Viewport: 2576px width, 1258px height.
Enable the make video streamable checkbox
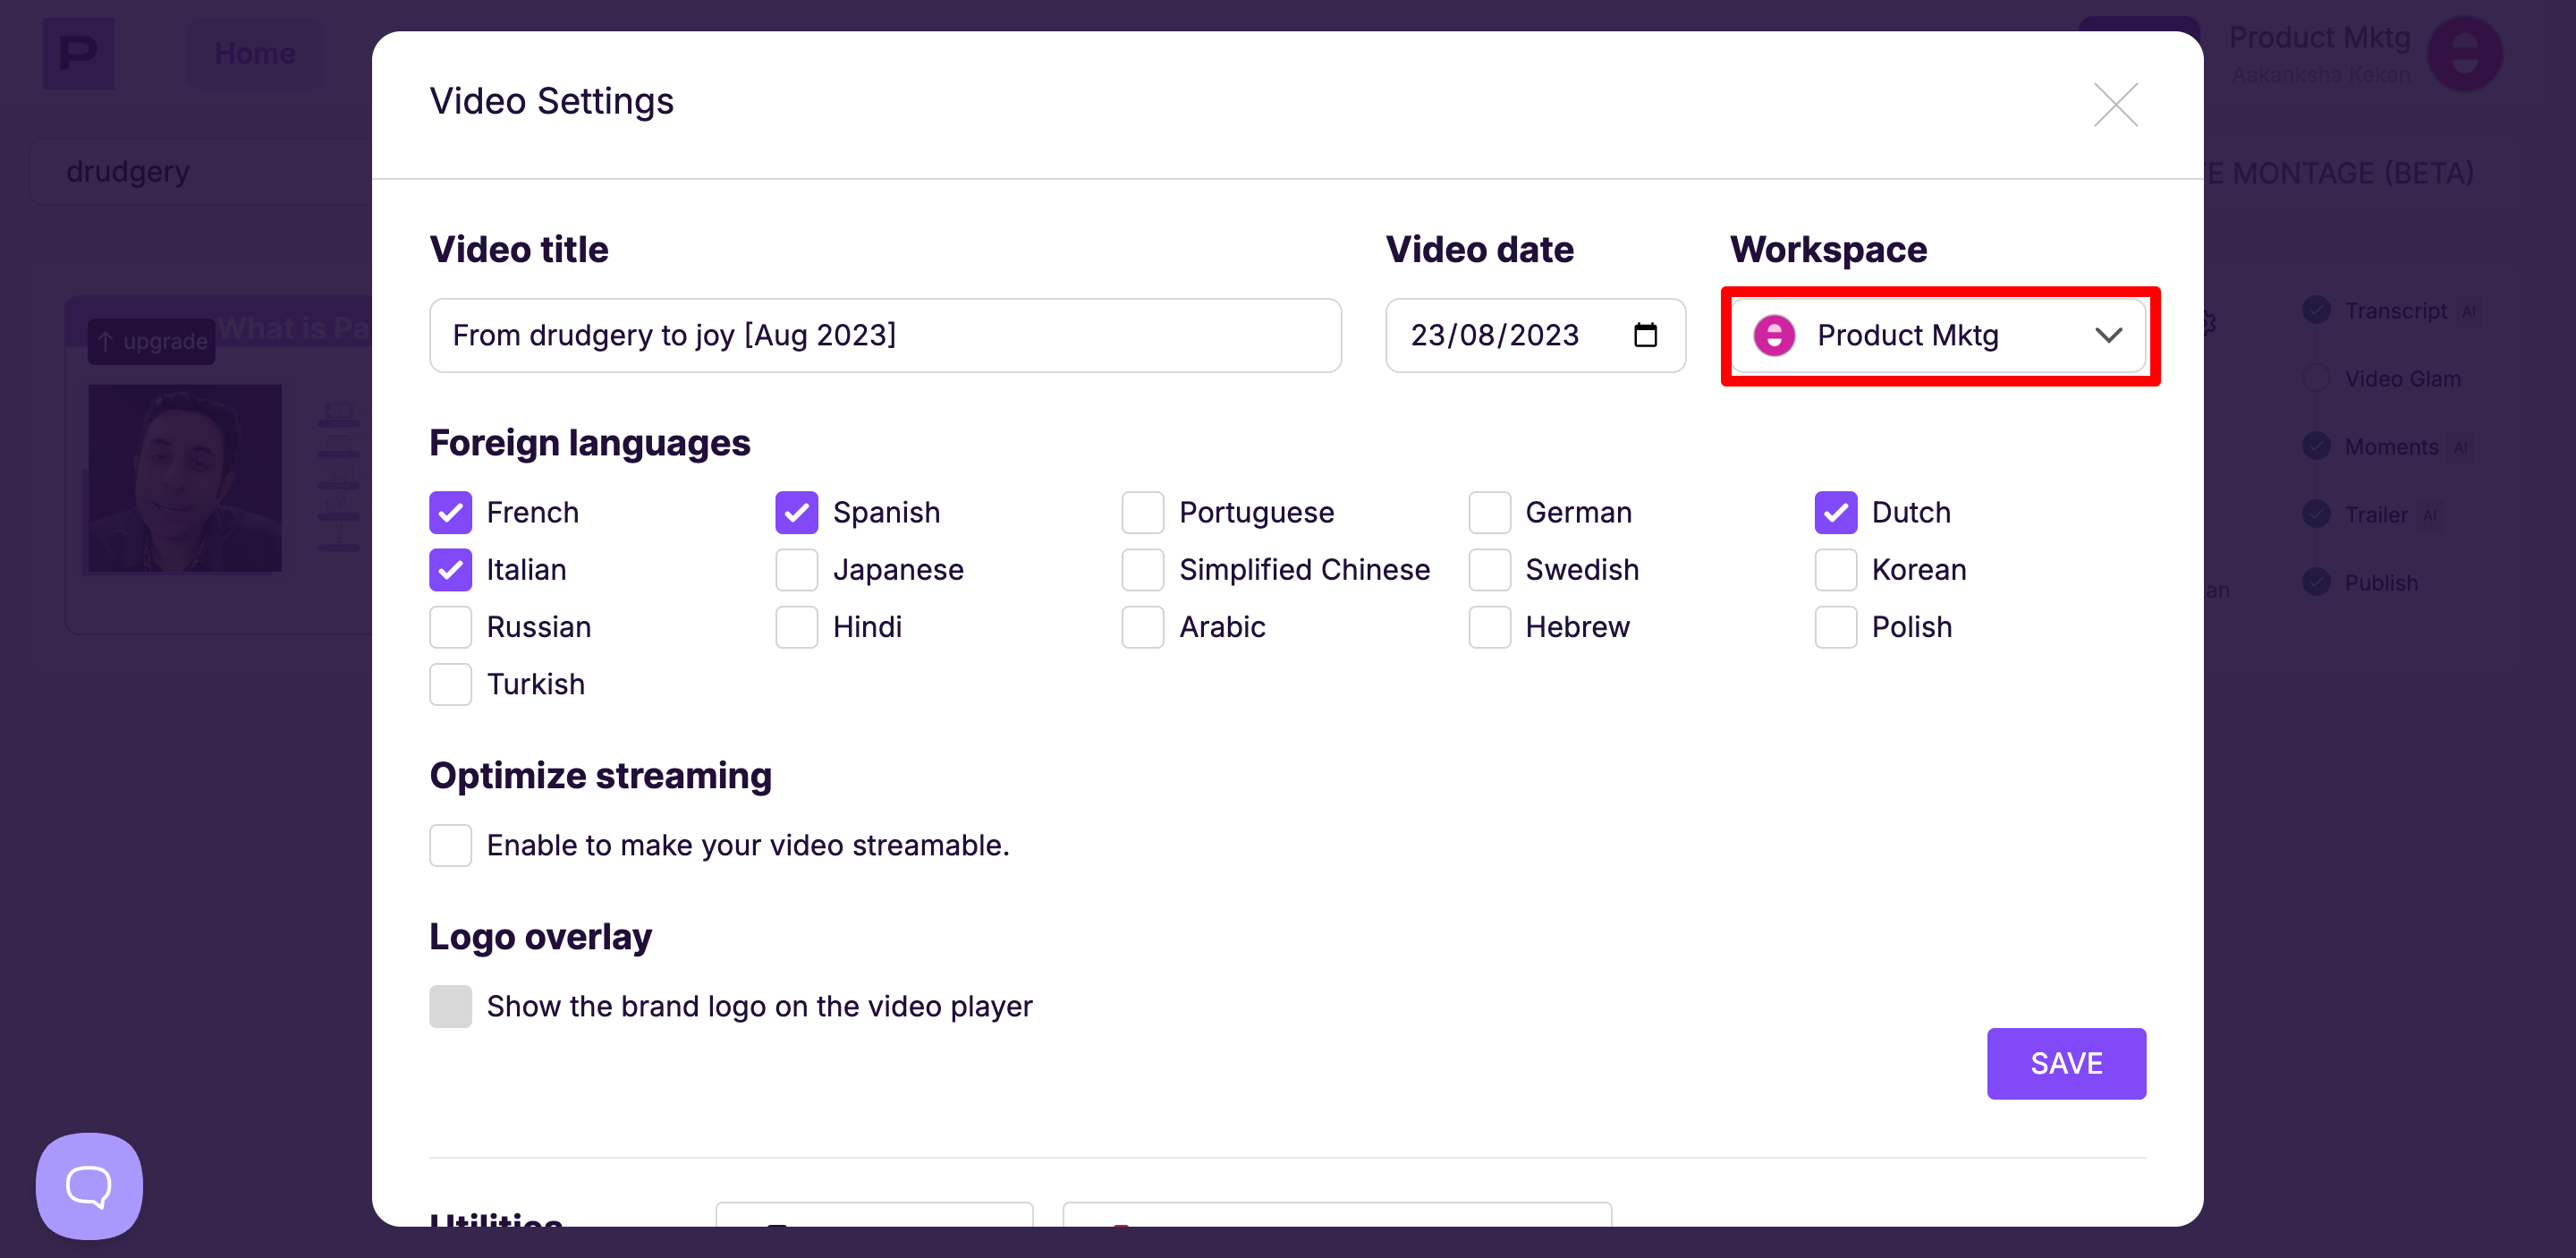(450, 845)
